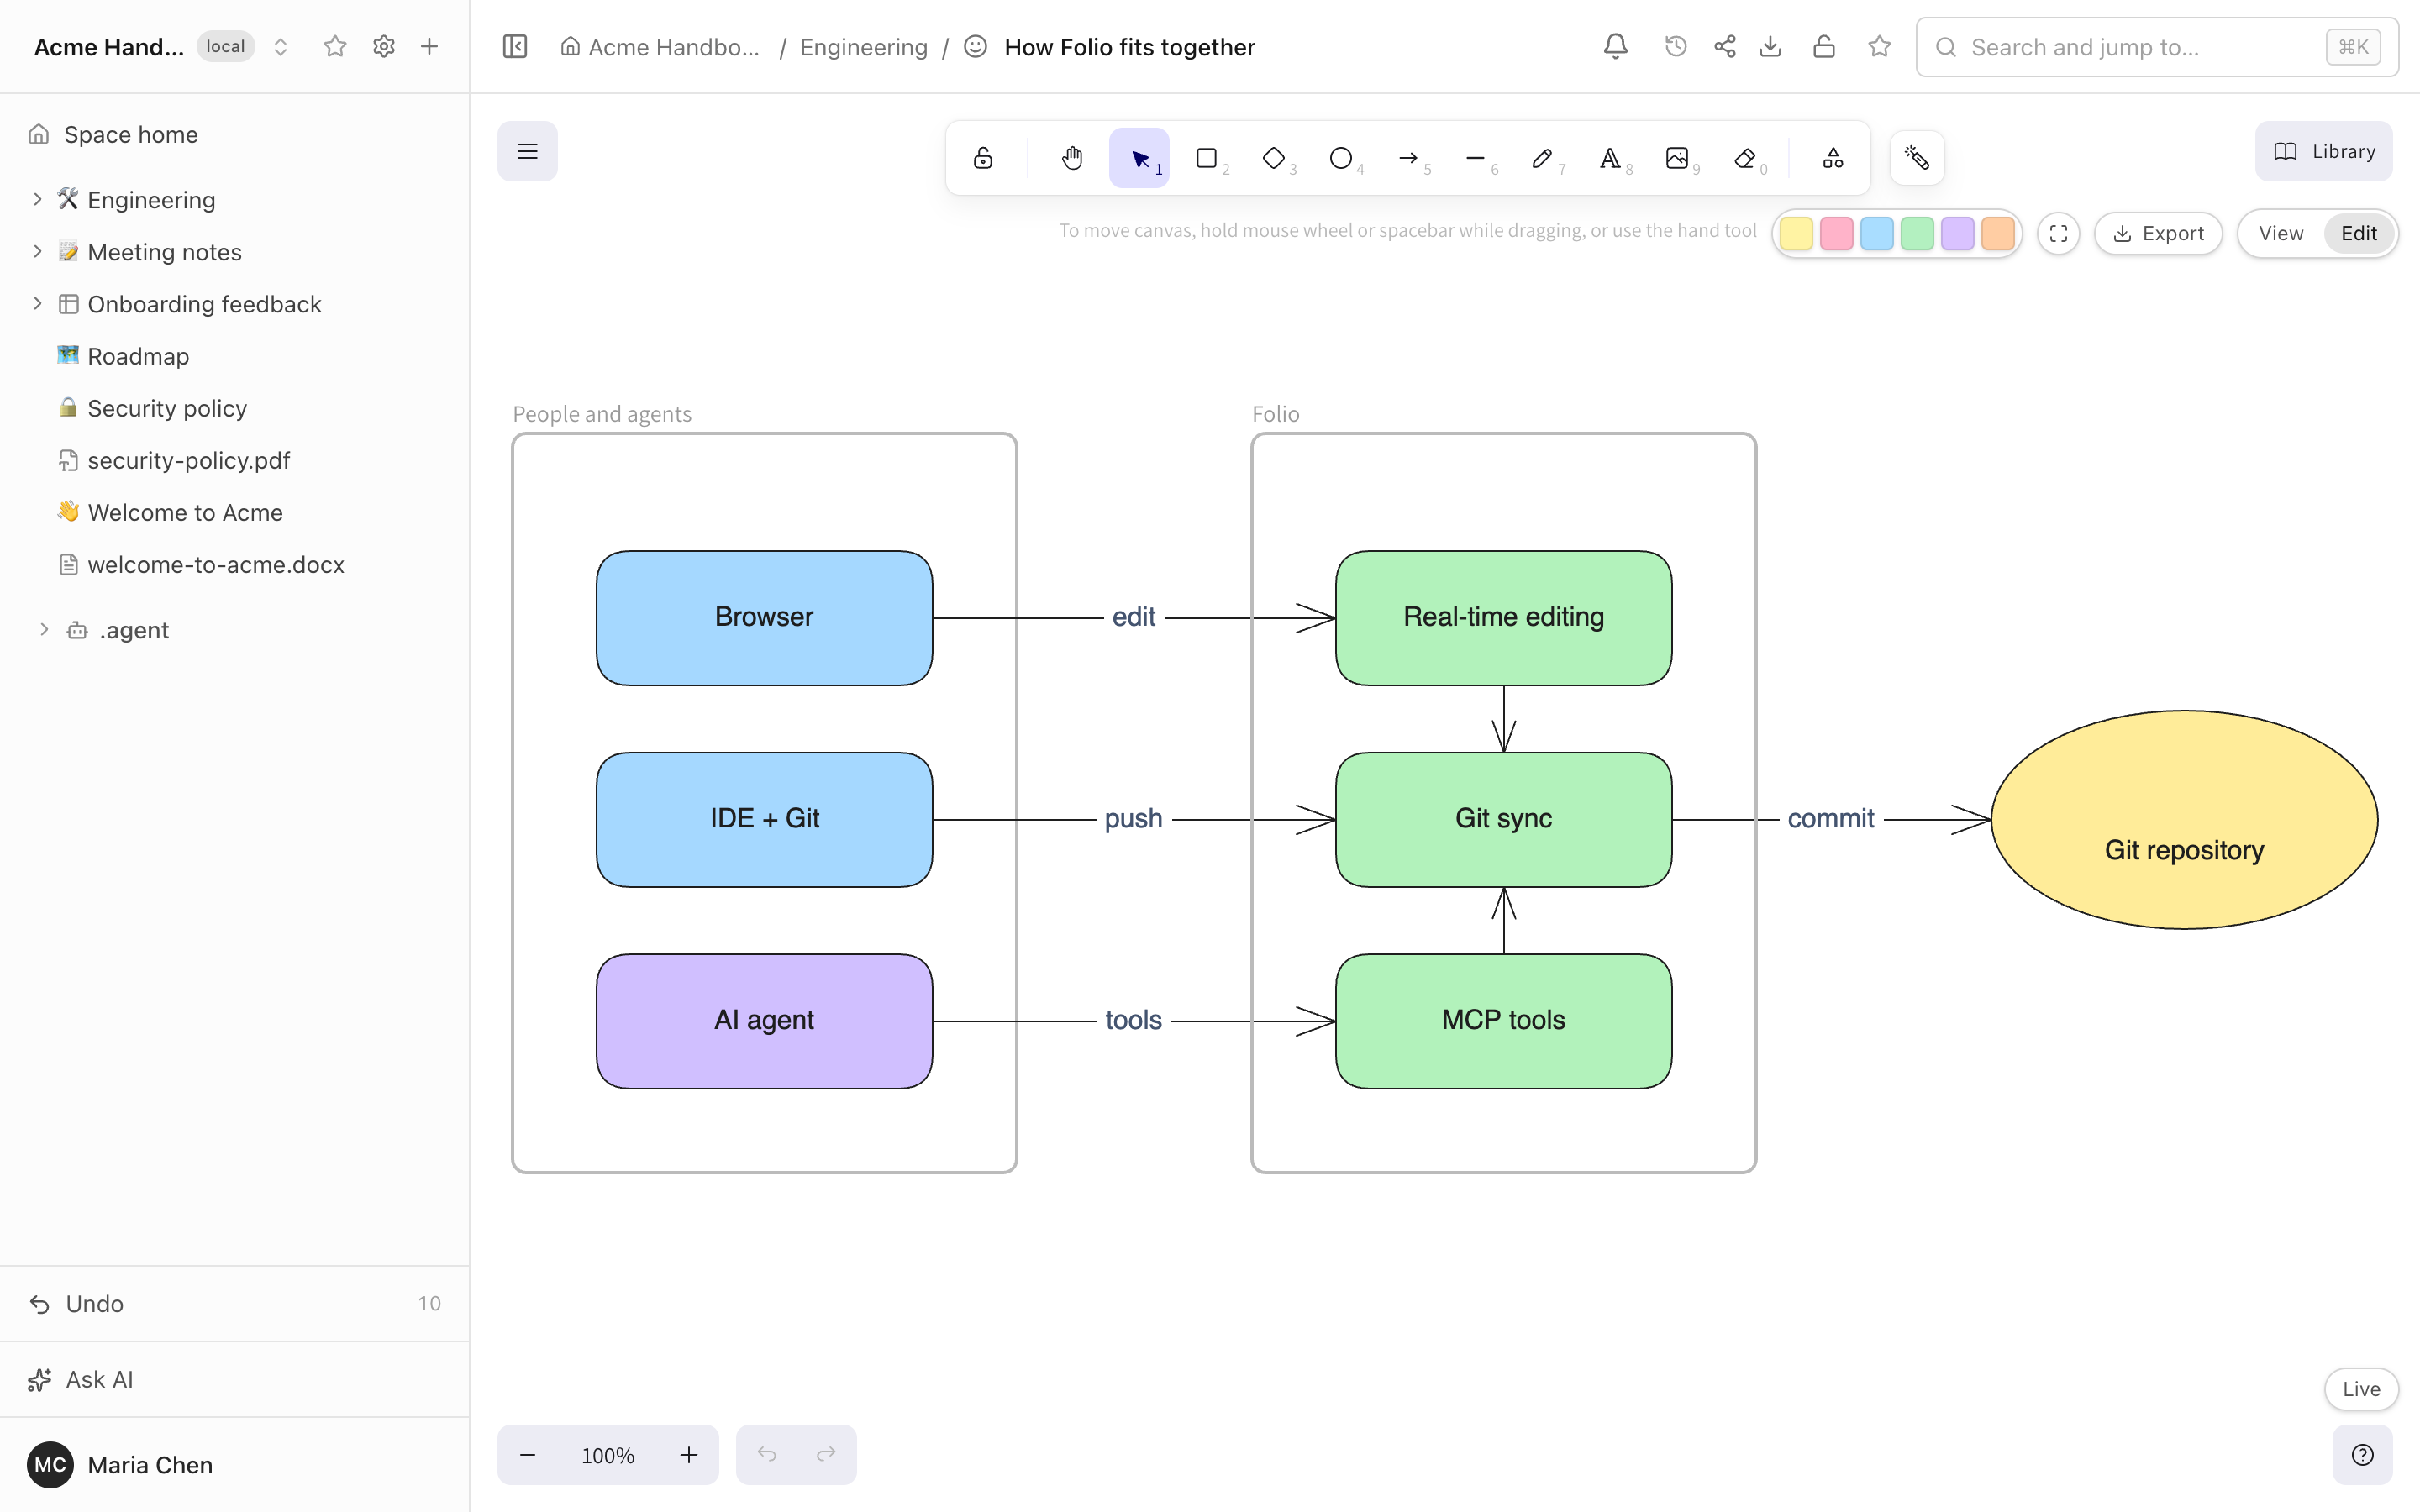Toggle the page lock icon
2420x1512 pixels.
[1824, 46]
